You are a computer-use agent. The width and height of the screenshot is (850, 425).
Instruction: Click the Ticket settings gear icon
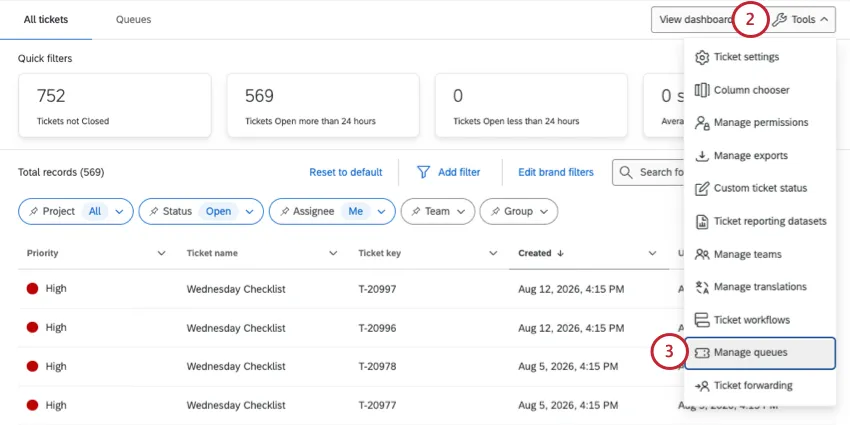[x=702, y=57]
